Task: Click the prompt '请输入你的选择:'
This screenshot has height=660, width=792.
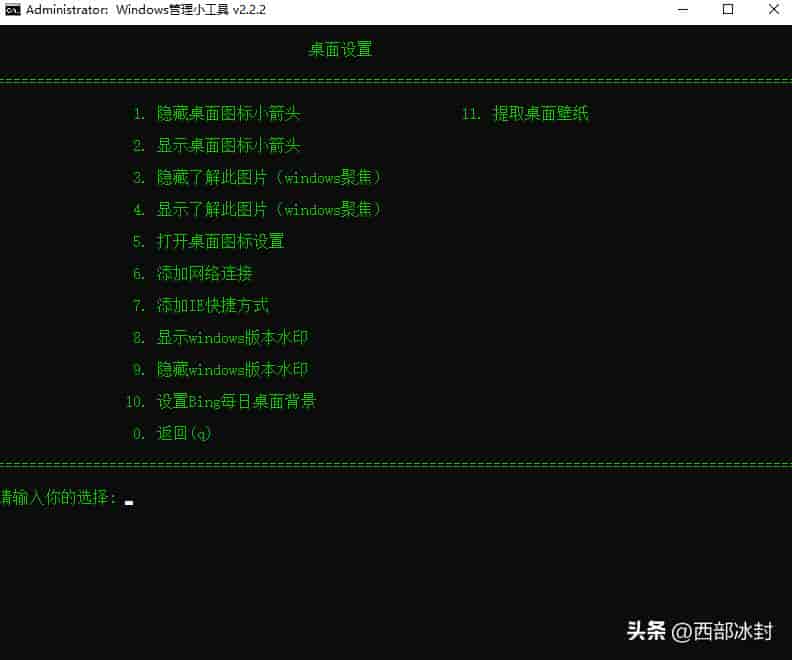Action: click(x=59, y=497)
